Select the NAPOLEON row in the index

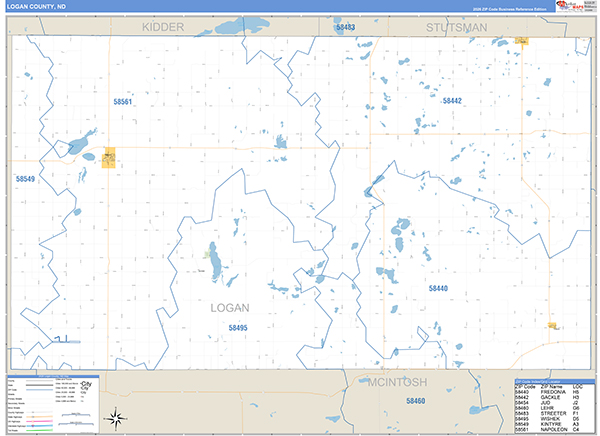click(547, 429)
